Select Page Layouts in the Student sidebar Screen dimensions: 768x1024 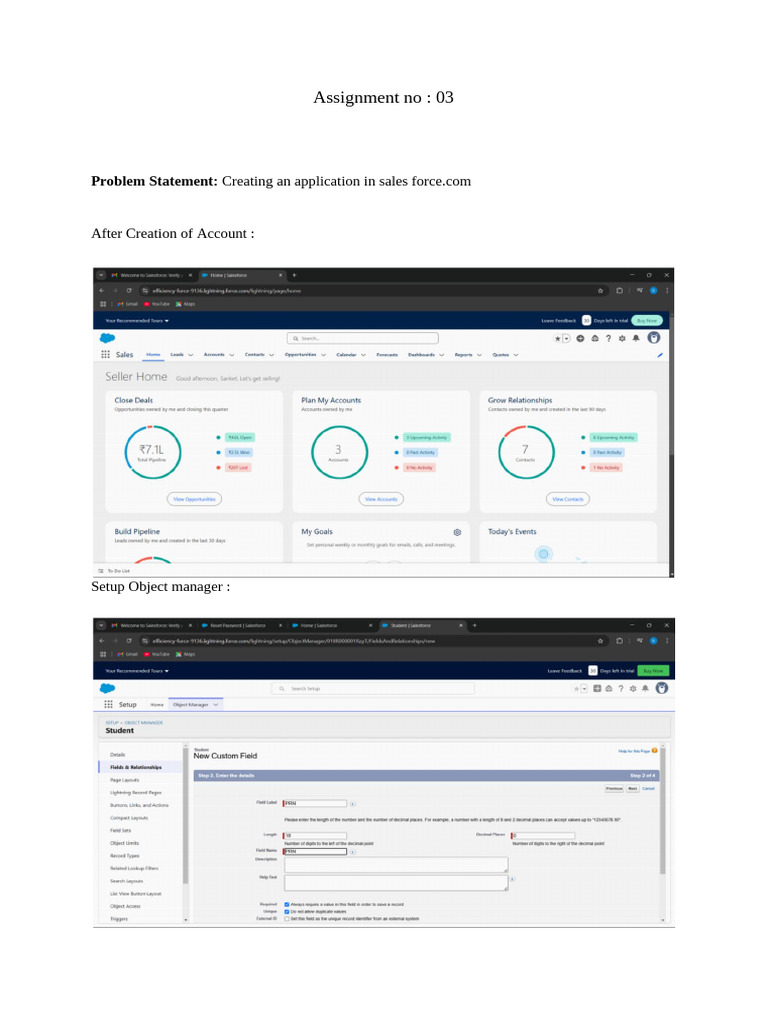tap(124, 779)
